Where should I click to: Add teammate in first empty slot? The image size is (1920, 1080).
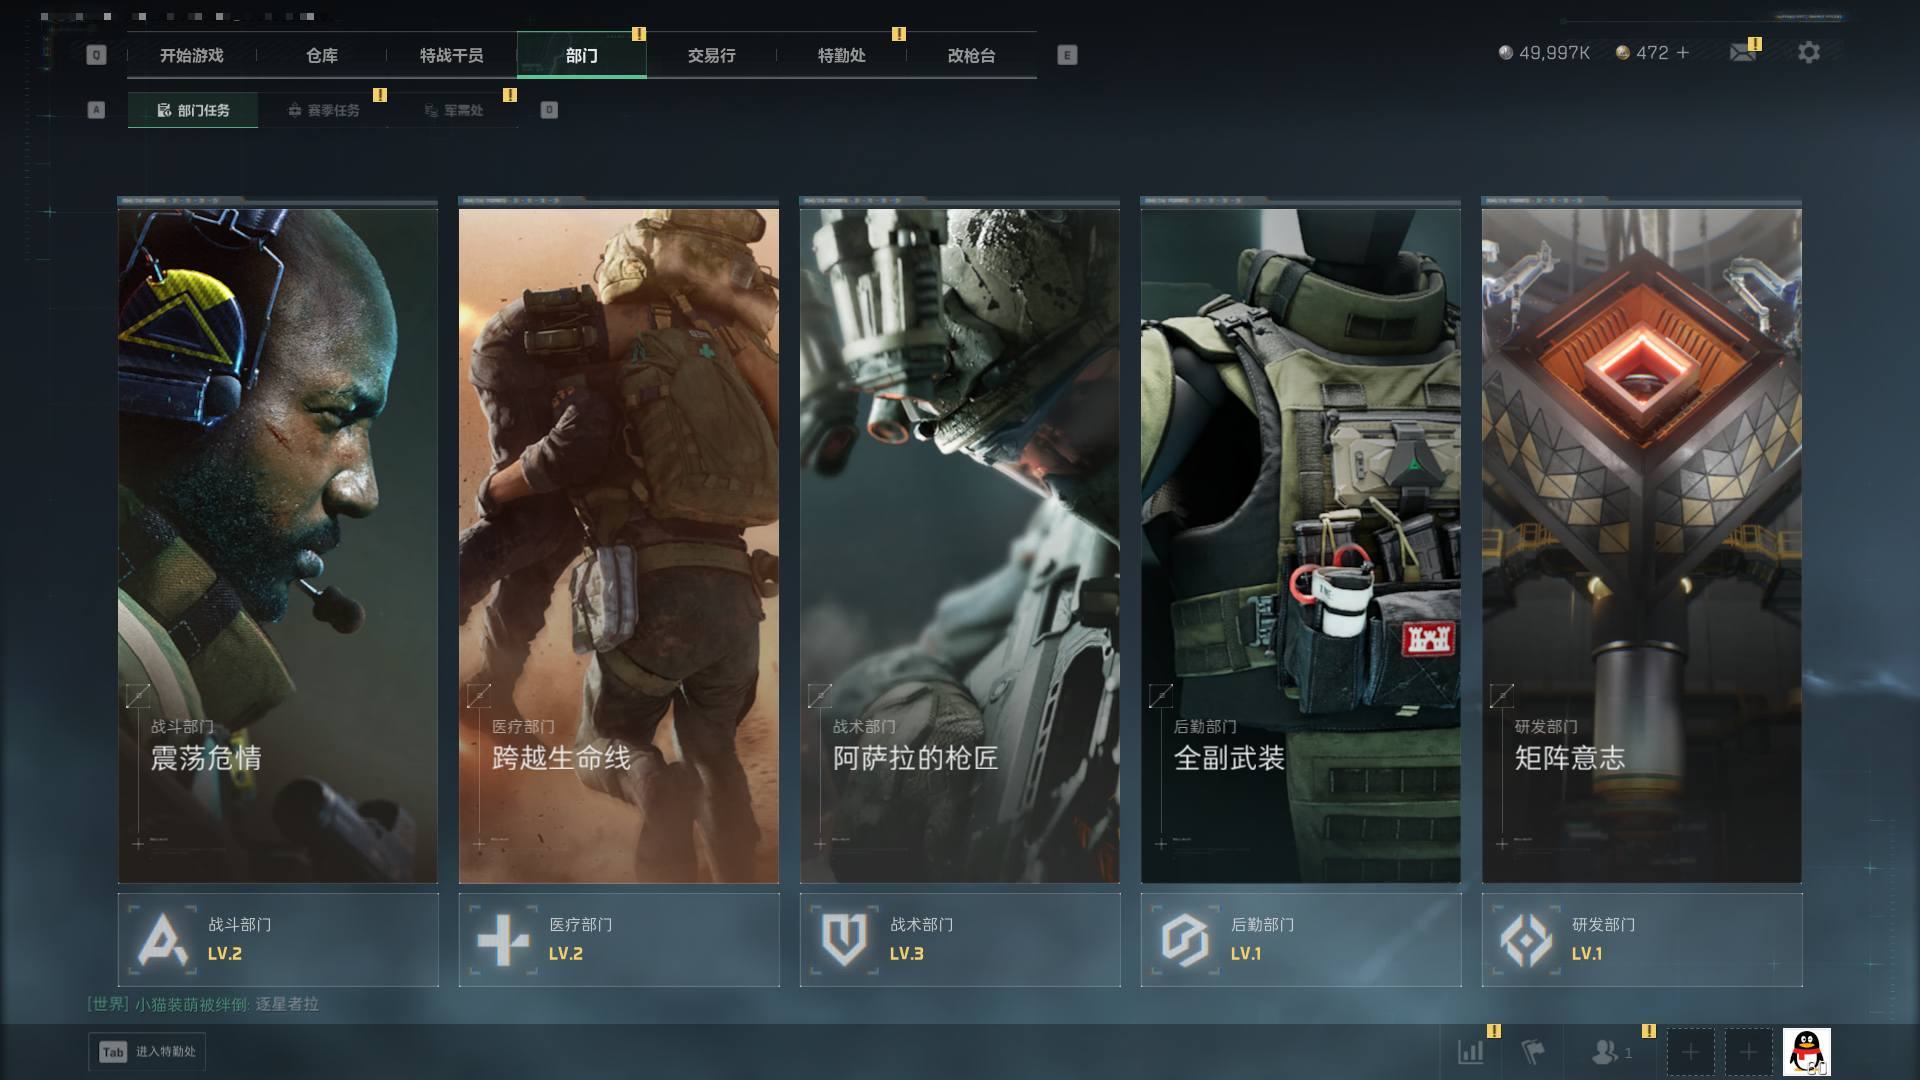click(x=1690, y=1052)
